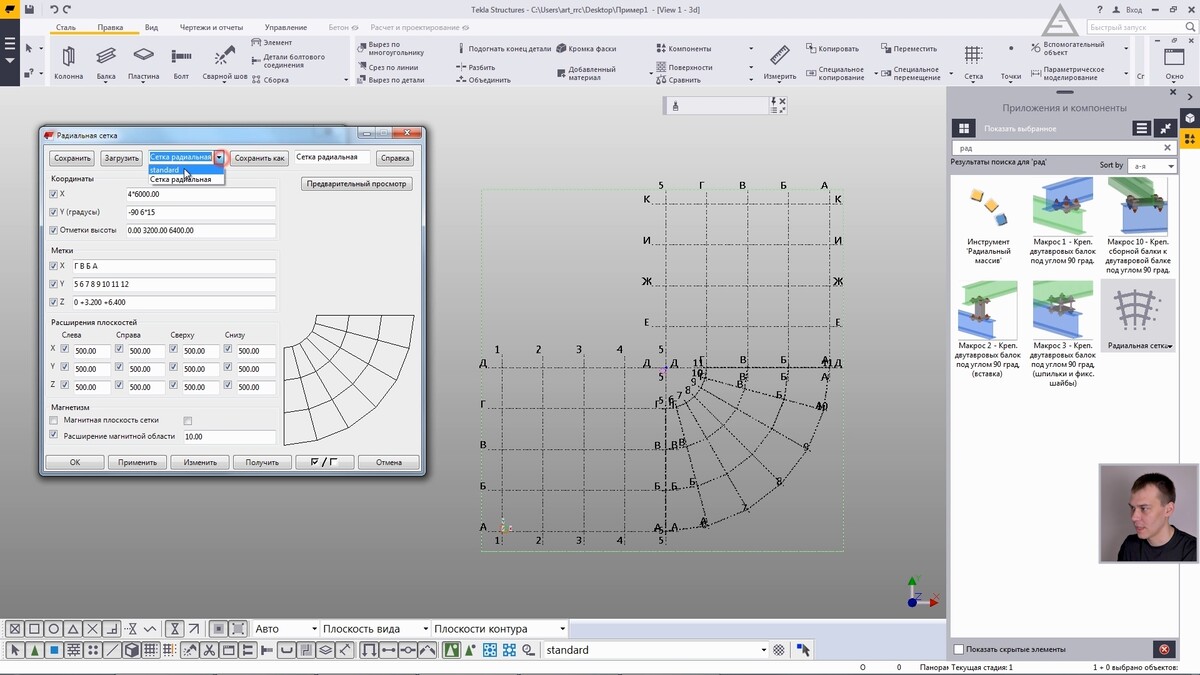Pick 'standard' from the open settings list
The width and height of the screenshot is (1200, 675).
click(166, 170)
